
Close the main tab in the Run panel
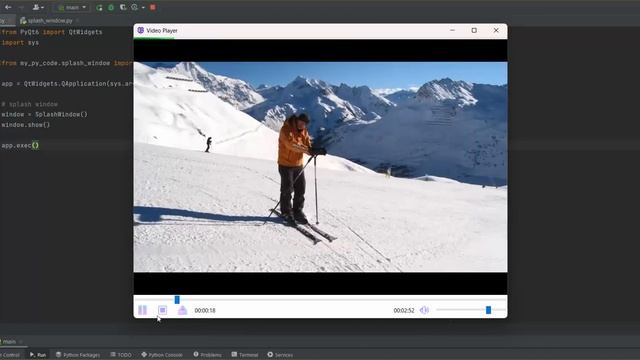(x=21, y=342)
